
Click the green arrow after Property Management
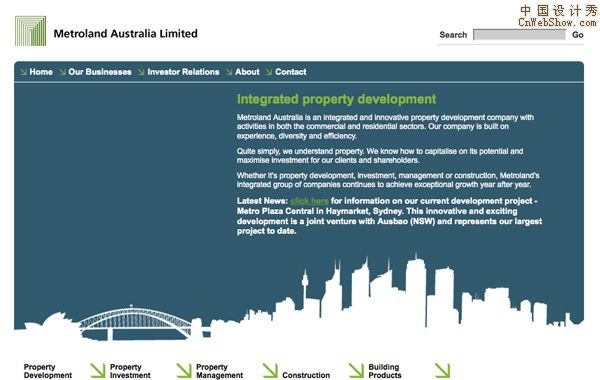click(270, 370)
